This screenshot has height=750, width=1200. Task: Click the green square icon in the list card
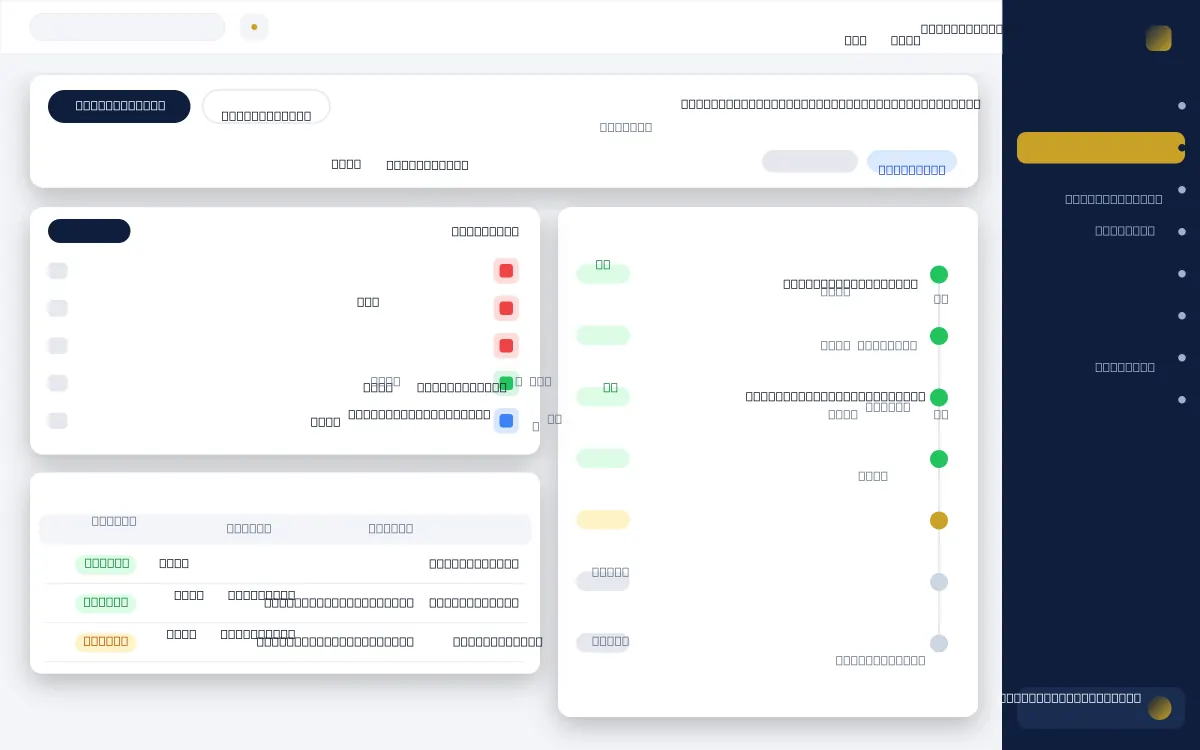coord(506,383)
